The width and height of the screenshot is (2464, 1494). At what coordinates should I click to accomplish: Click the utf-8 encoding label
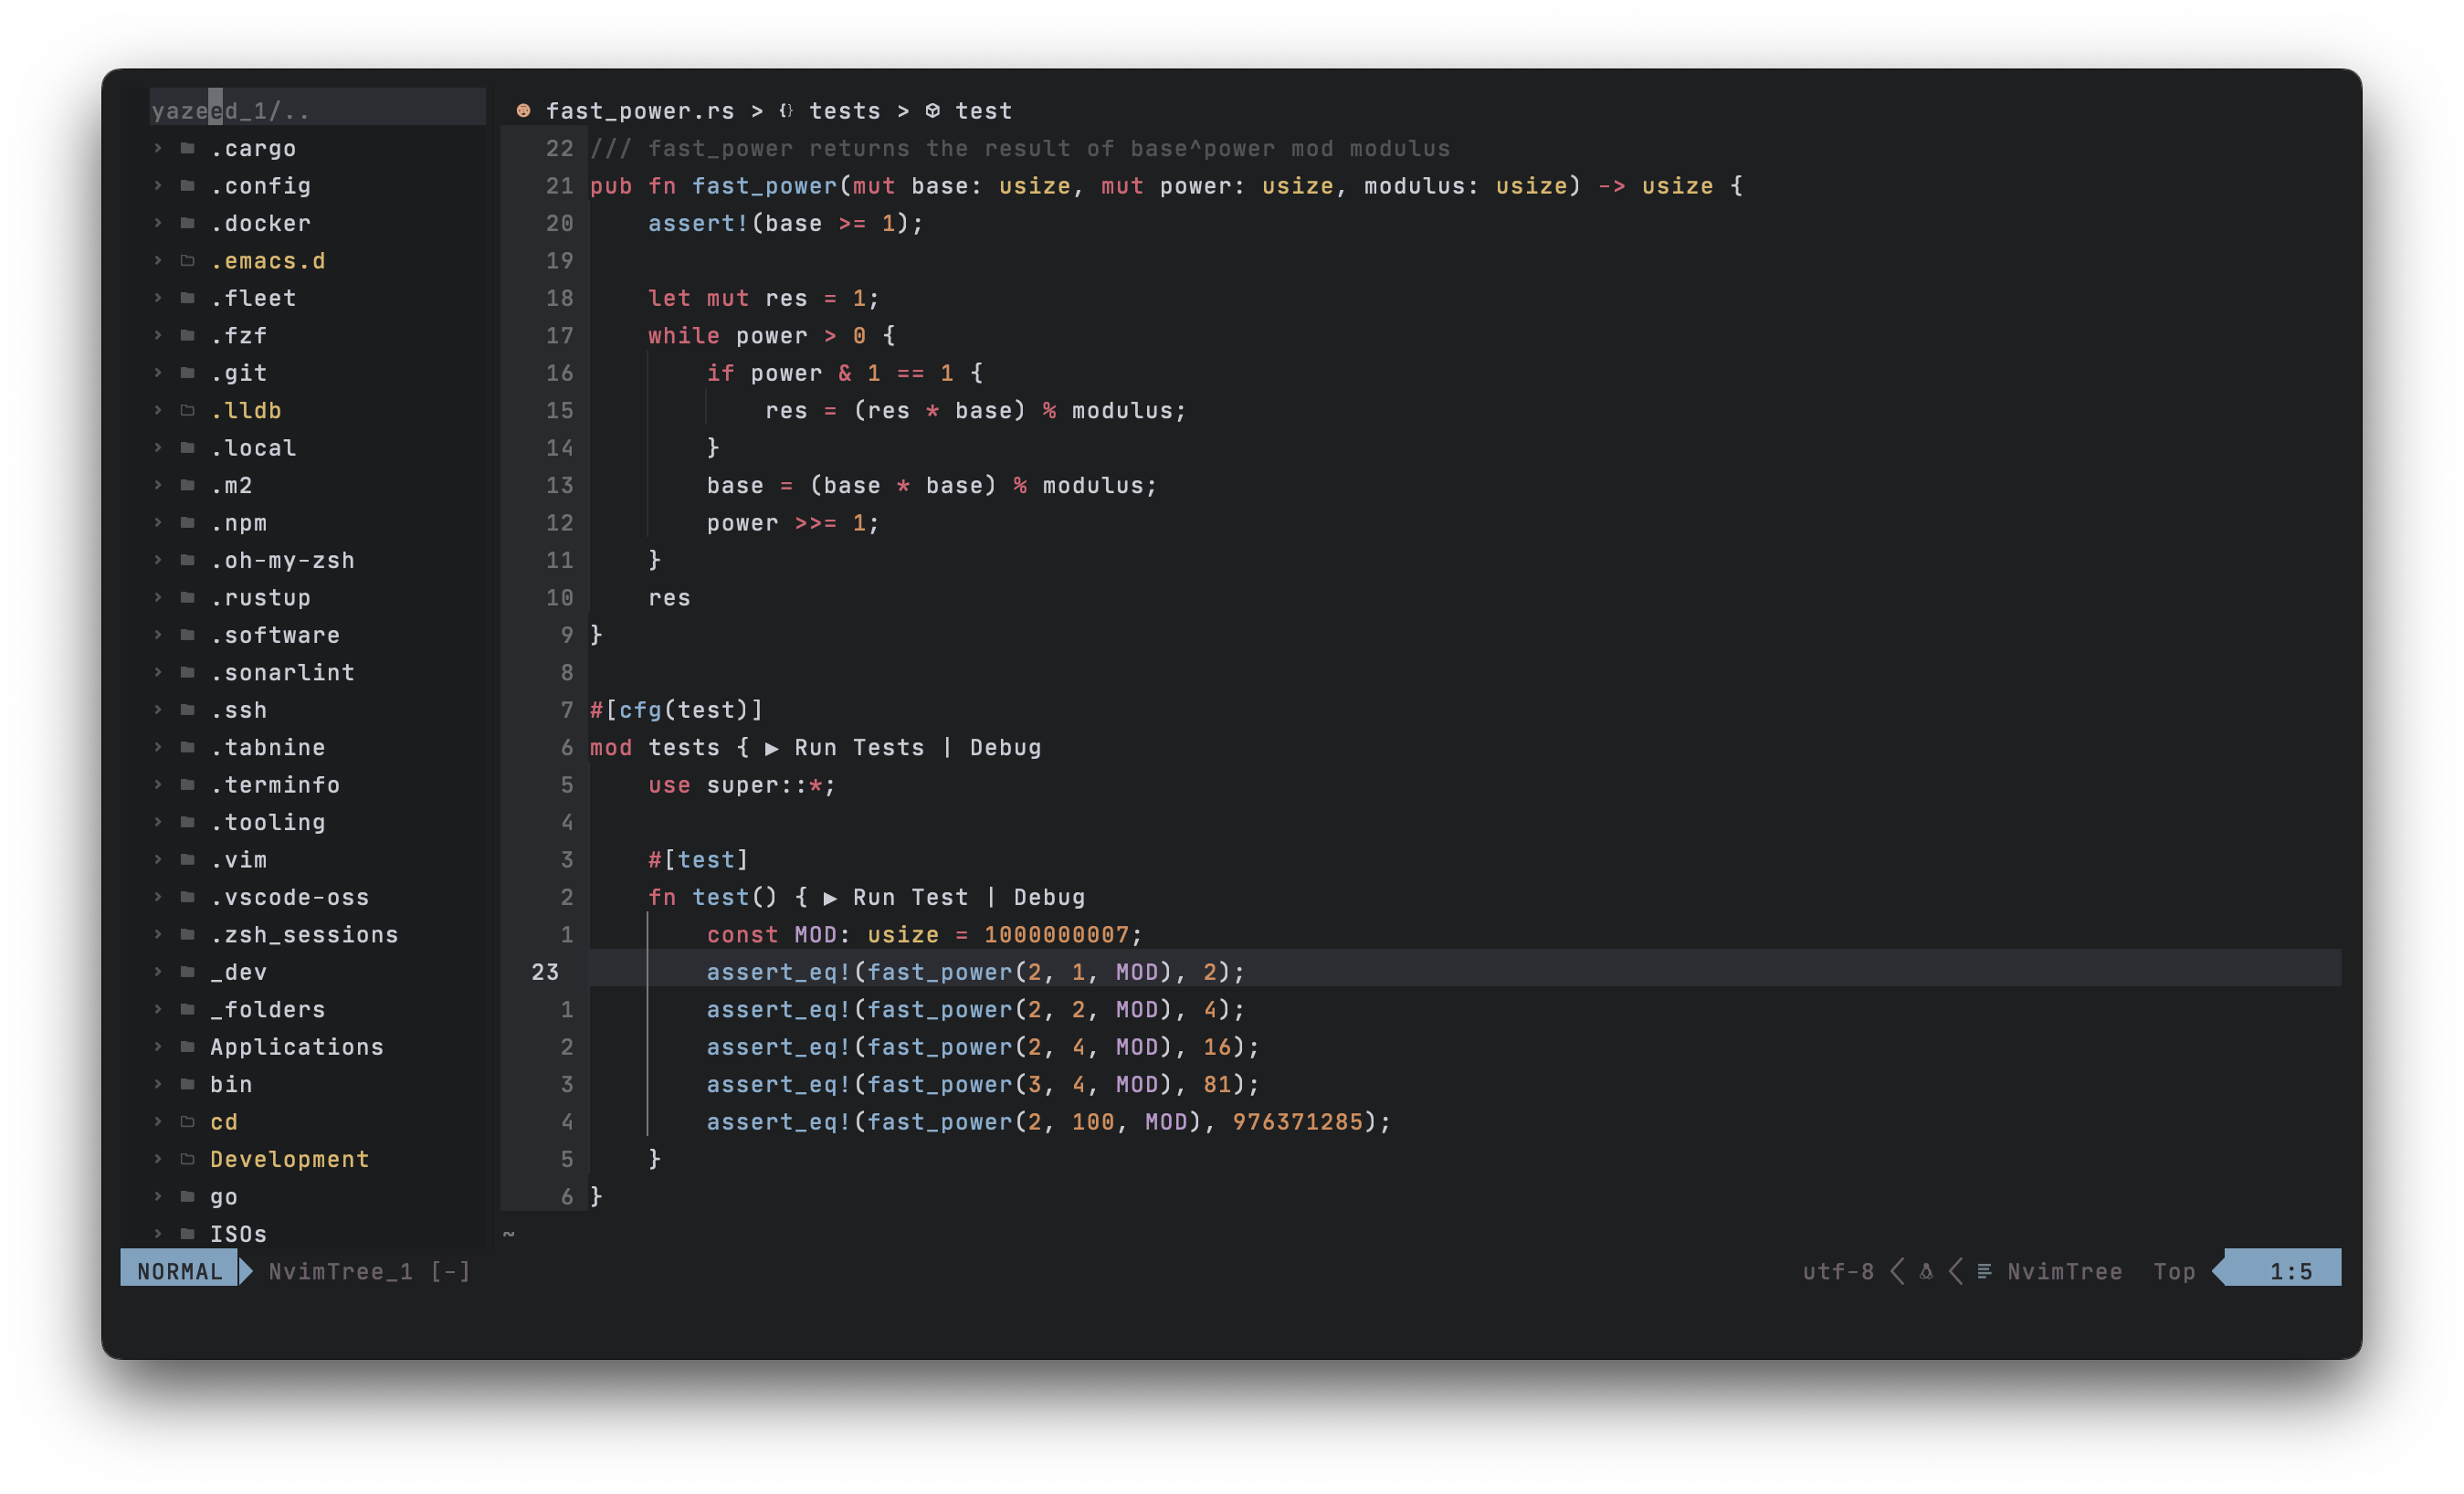click(x=1838, y=1272)
